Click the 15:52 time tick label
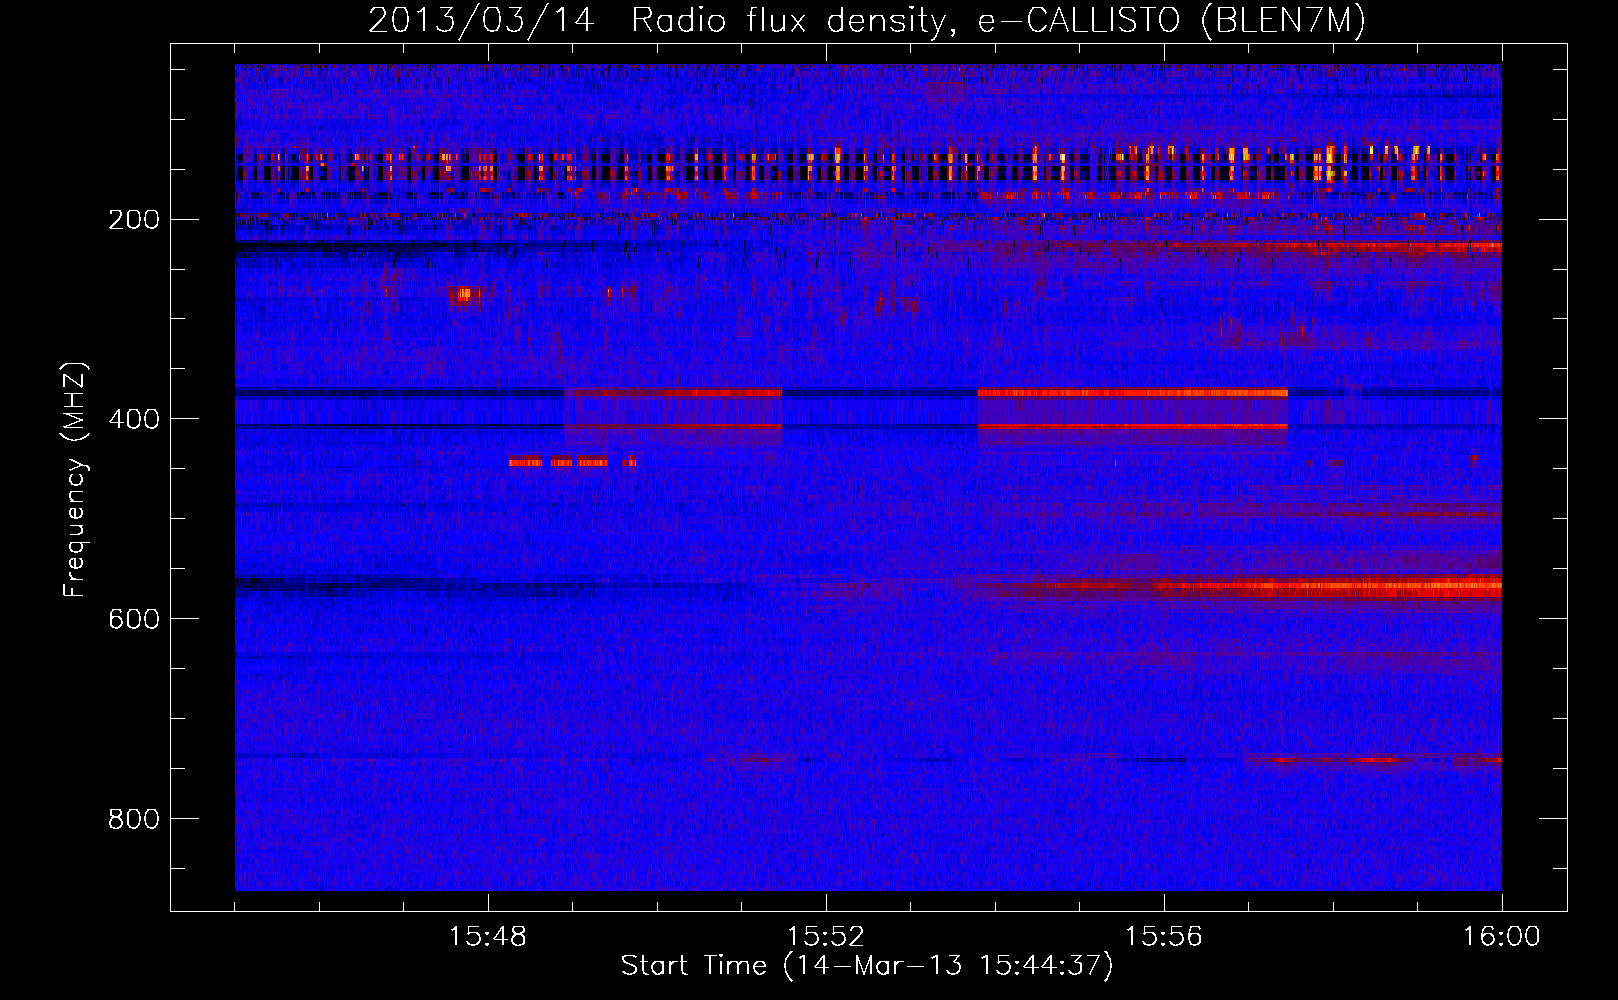This screenshot has height=1000, width=1618. coord(826,936)
